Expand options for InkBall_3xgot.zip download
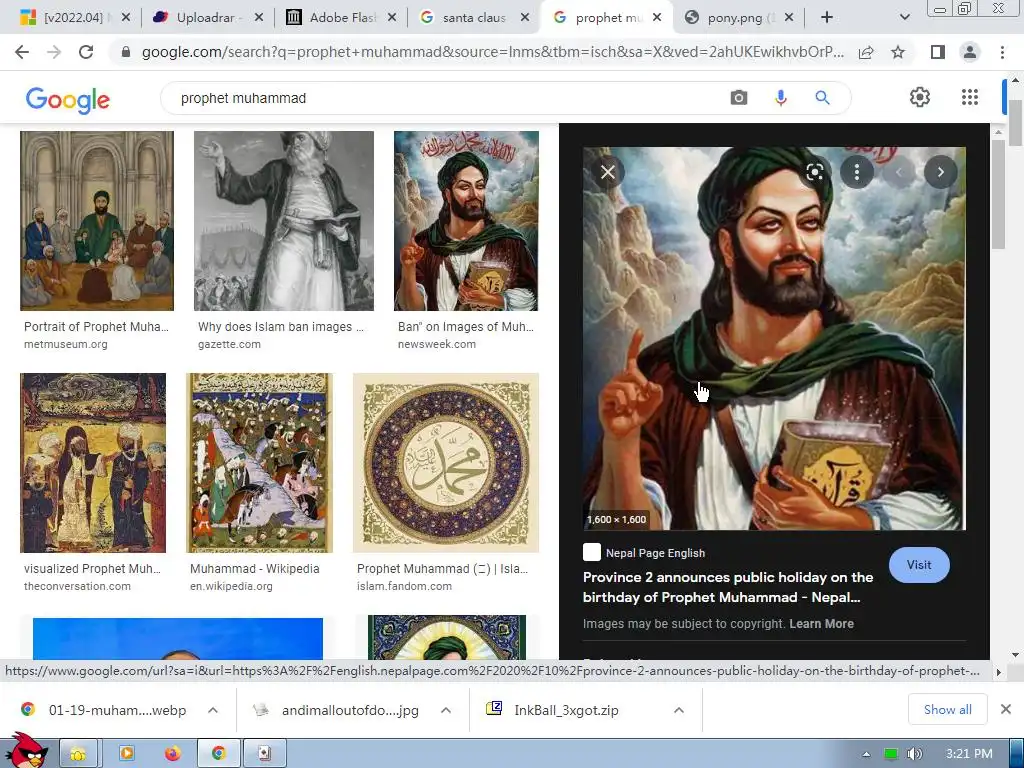 [x=679, y=710]
